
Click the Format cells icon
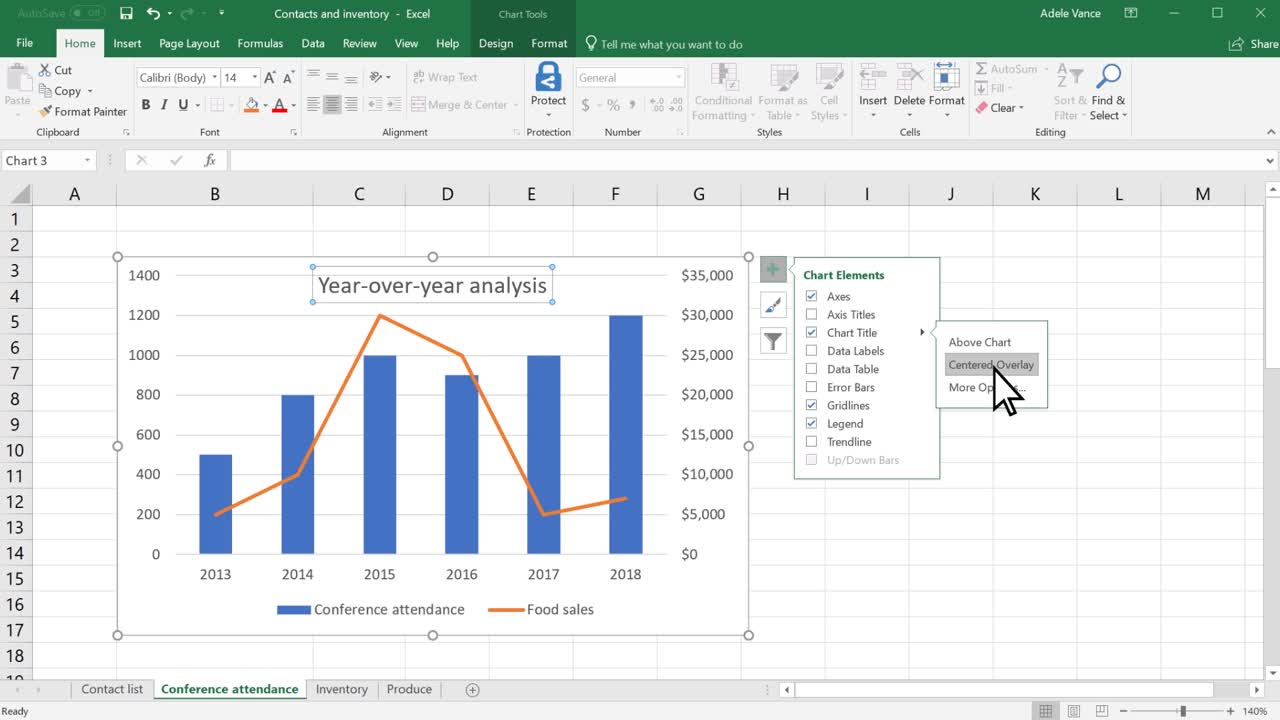(x=946, y=77)
